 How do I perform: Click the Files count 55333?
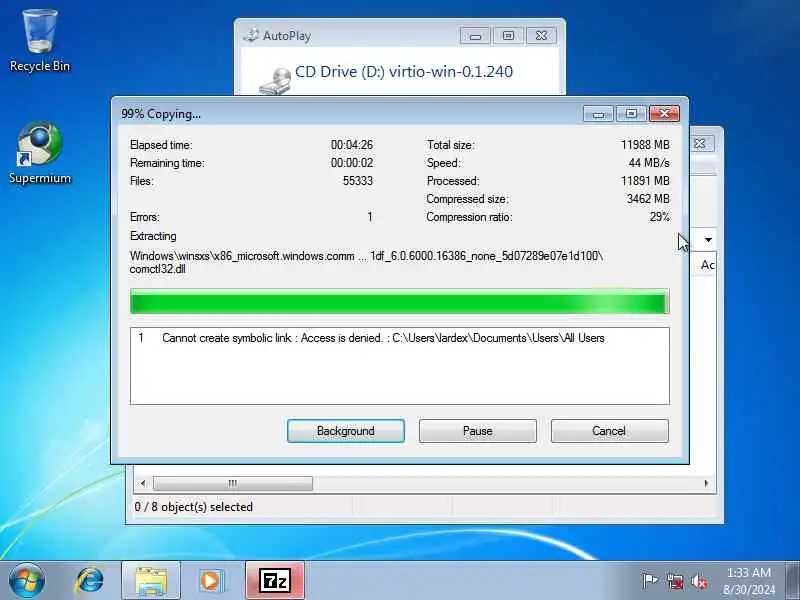pos(358,181)
